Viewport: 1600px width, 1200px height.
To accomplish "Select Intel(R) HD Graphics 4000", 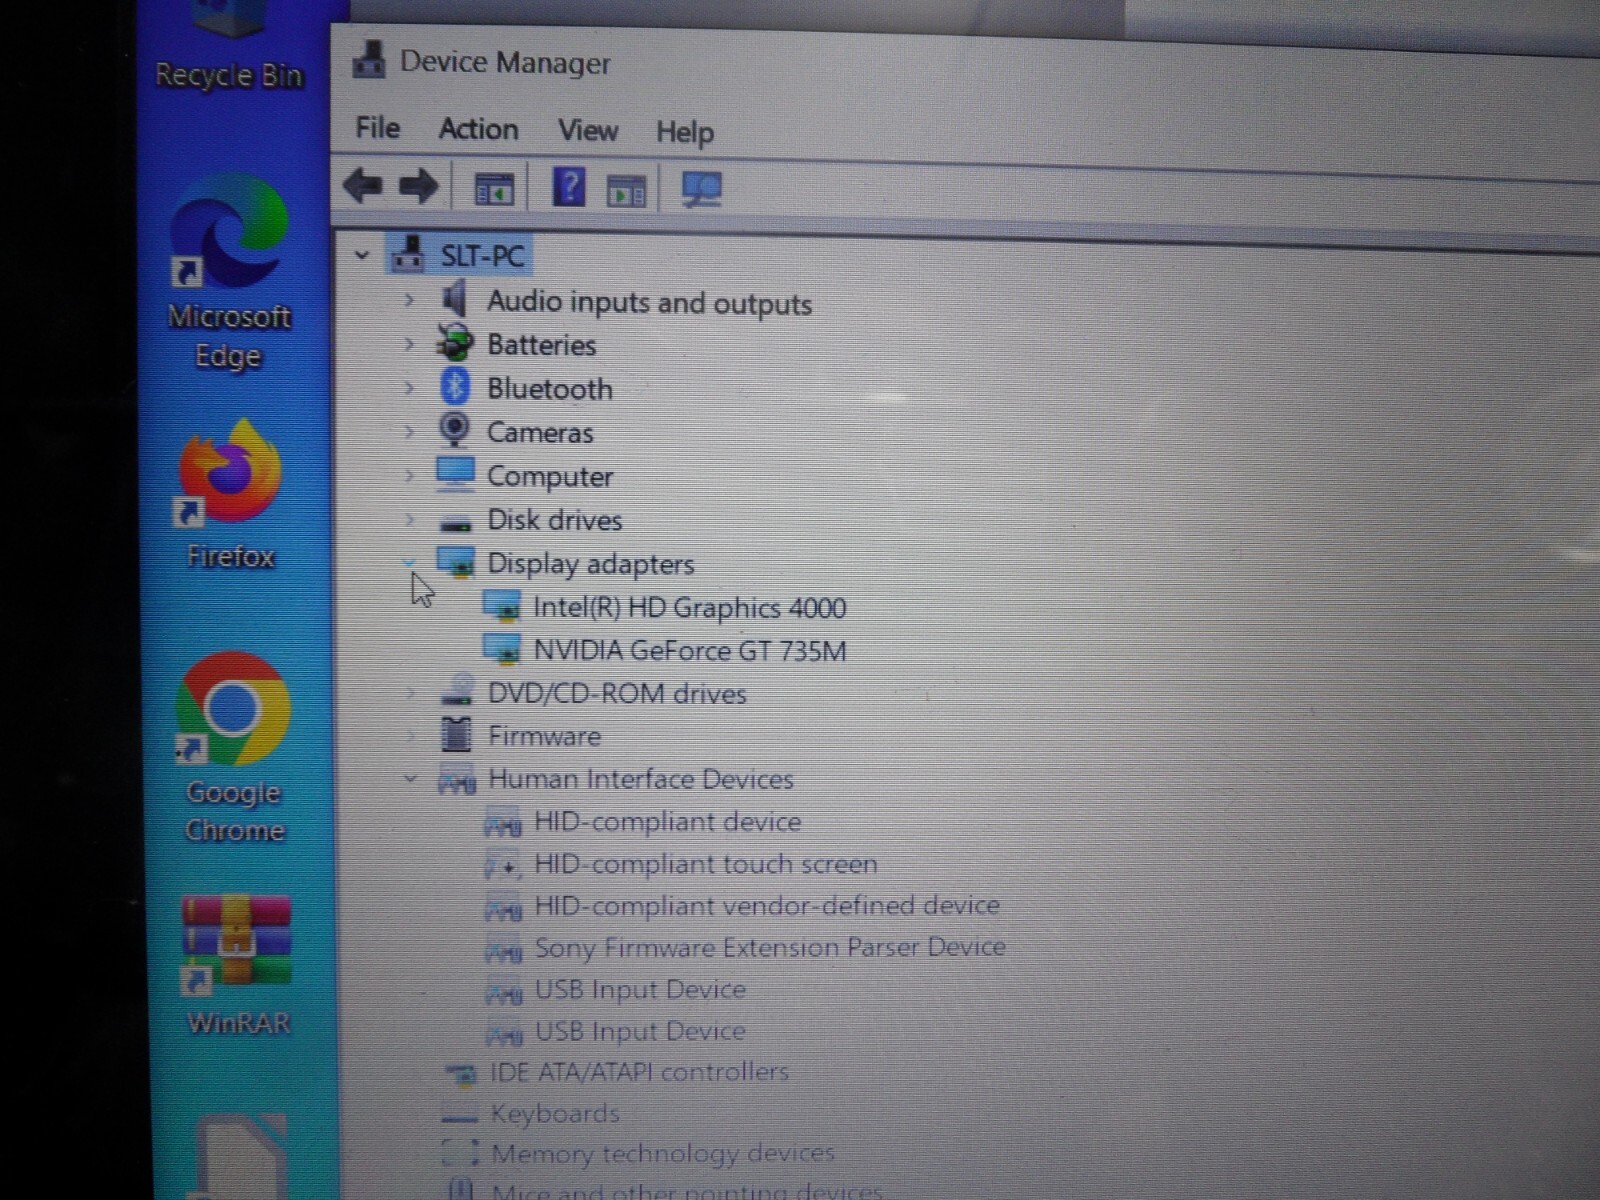I will [690, 608].
